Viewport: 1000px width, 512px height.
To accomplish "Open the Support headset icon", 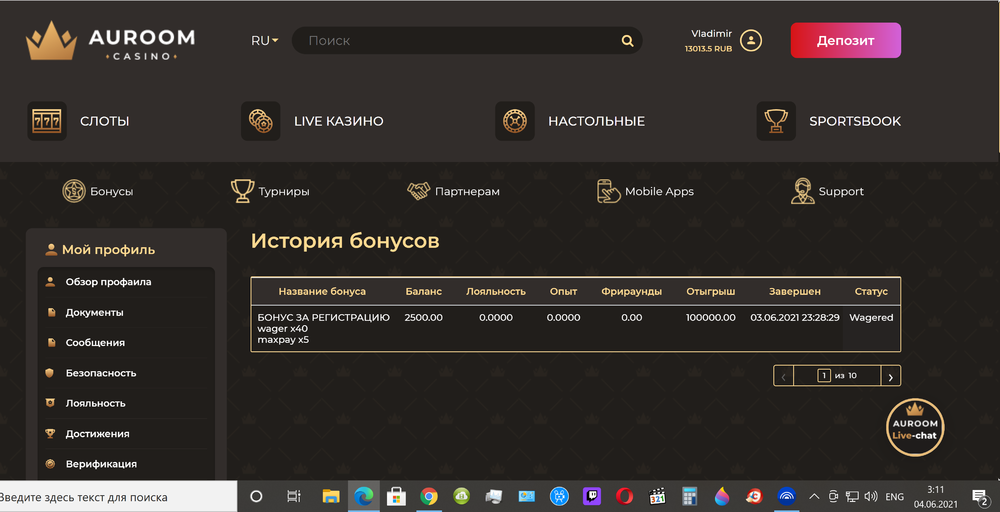I will click(802, 191).
